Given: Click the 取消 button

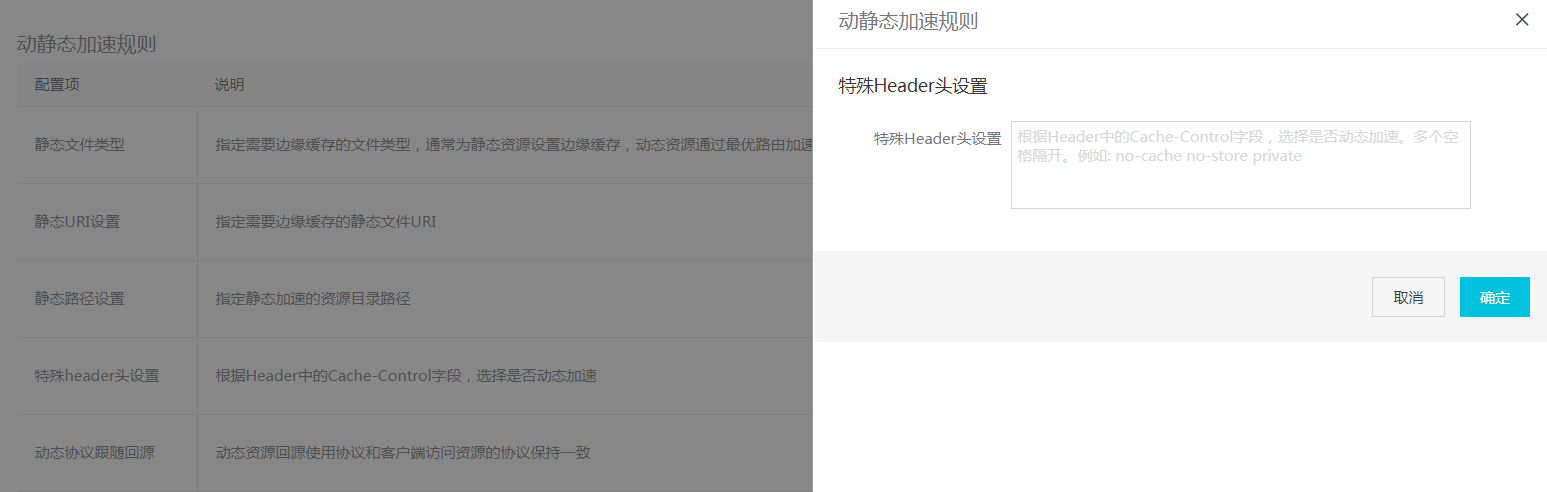Looking at the screenshot, I should pyautogui.click(x=1408, y=297).
